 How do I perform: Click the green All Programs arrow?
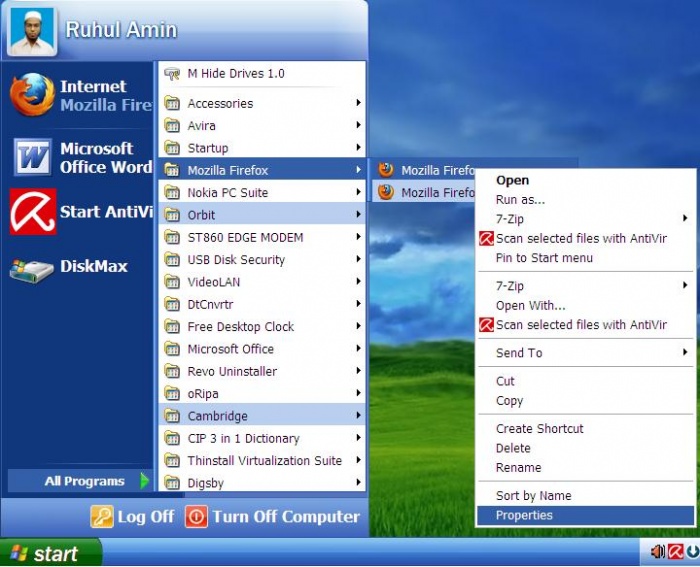tap(144, 481)
